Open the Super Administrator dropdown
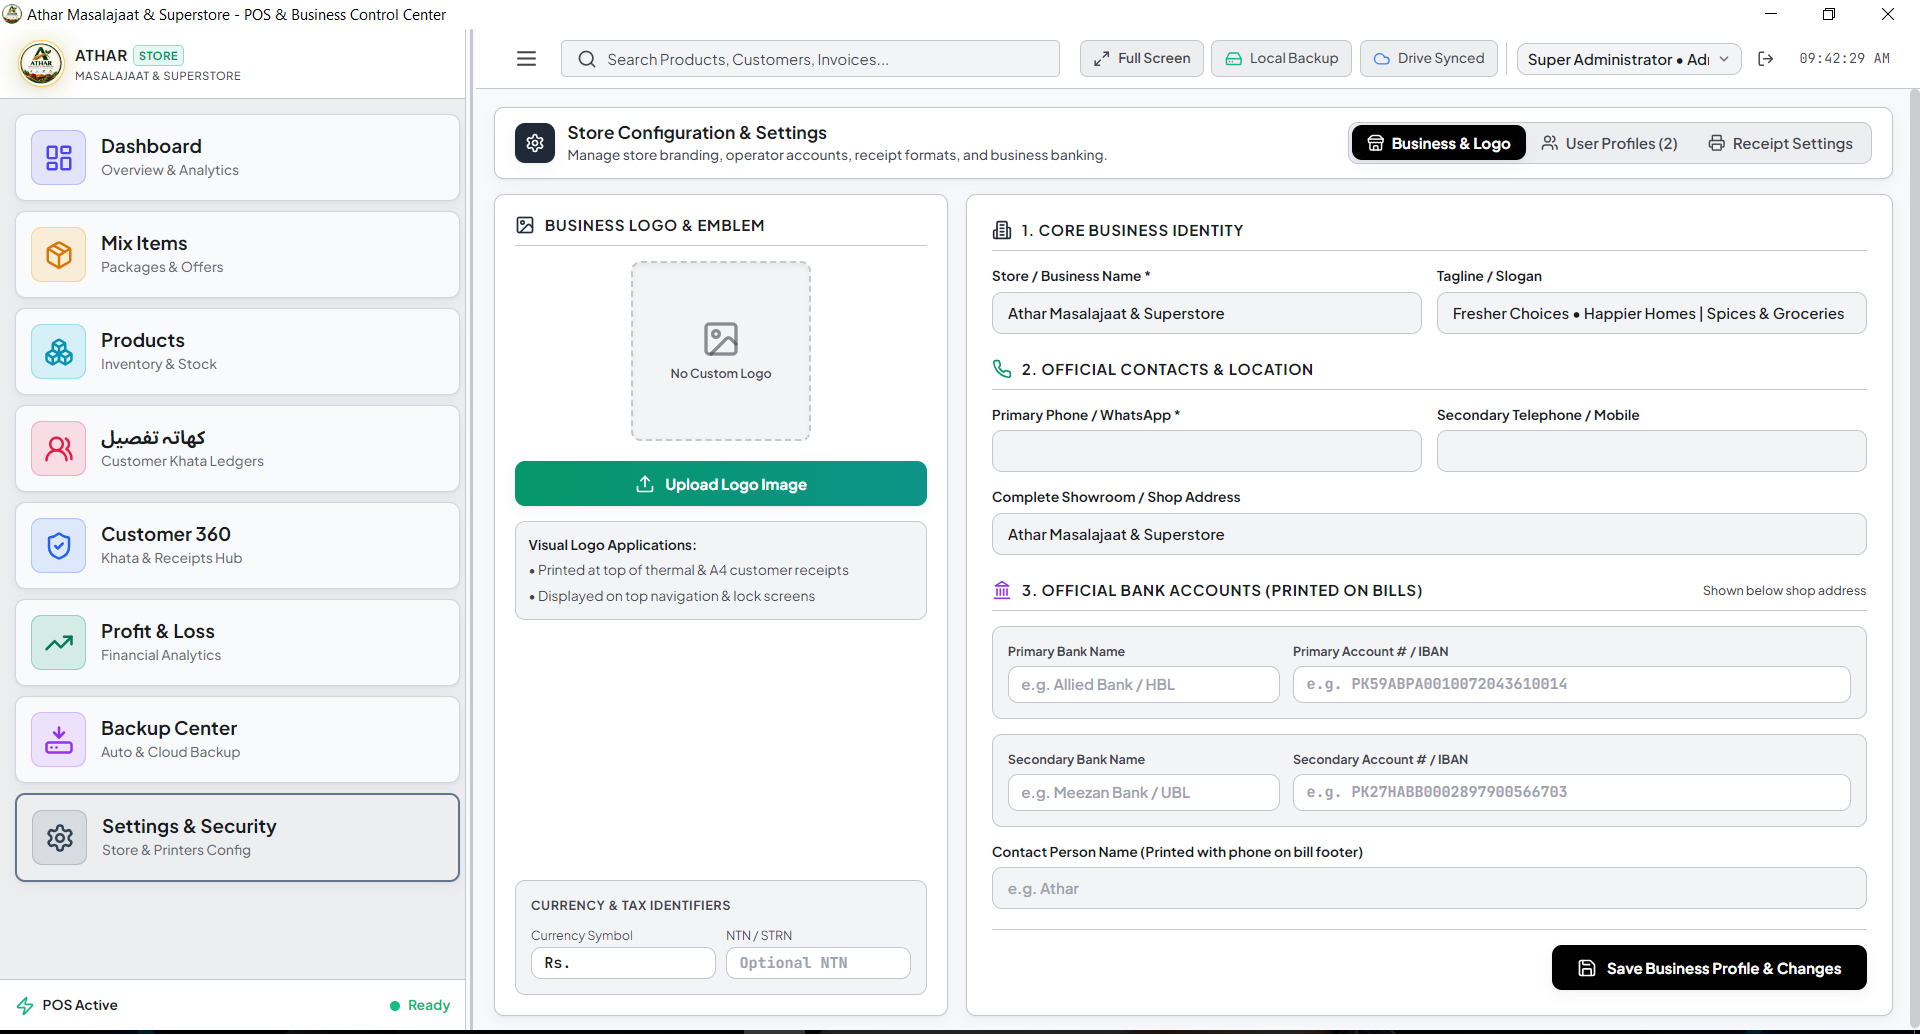The height and width of the screenshot is (1034, 1920). tap(1629, 59)
